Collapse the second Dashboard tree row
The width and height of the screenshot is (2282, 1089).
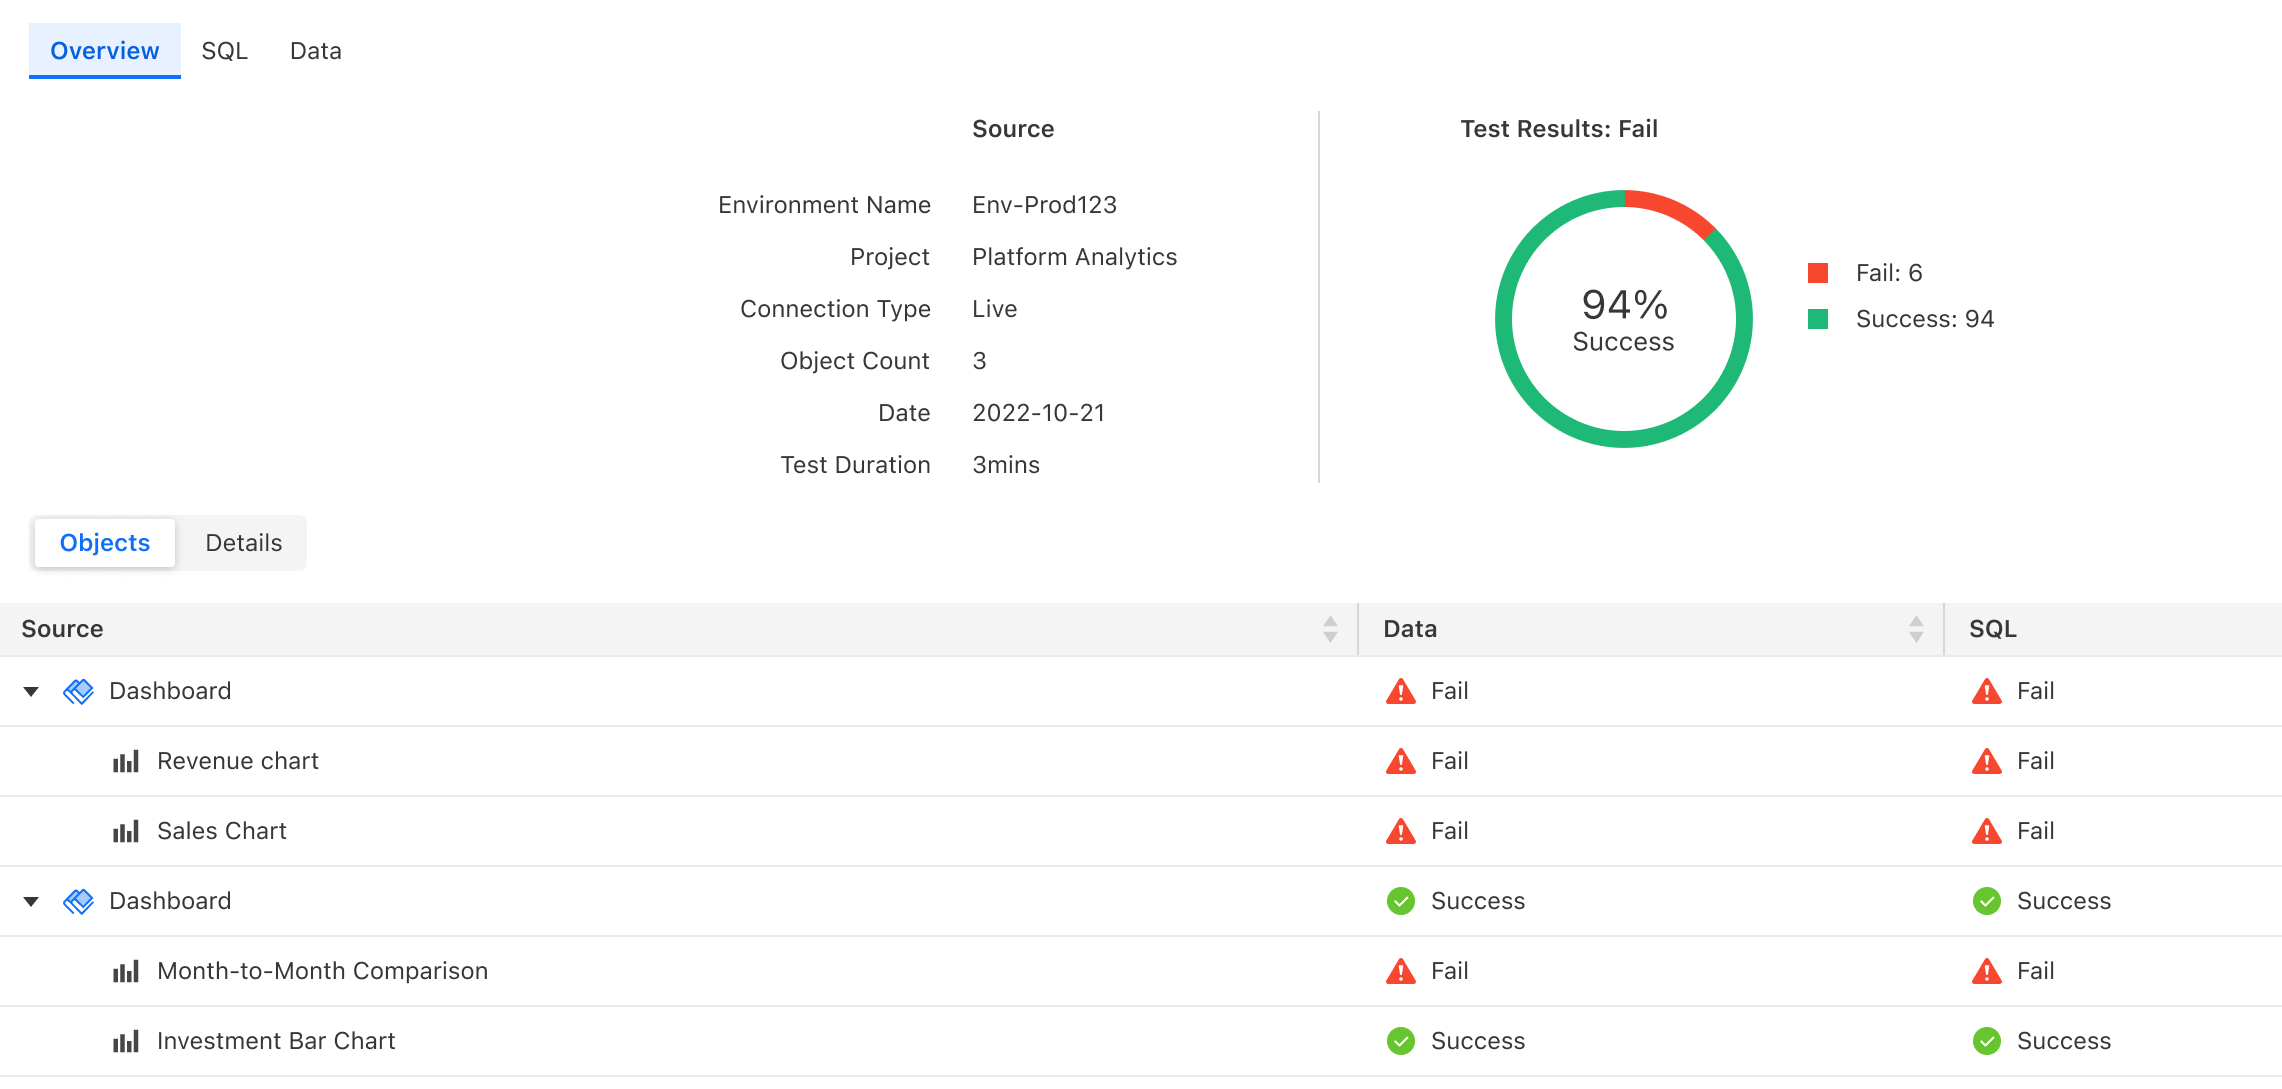click(x=31, y=901)
